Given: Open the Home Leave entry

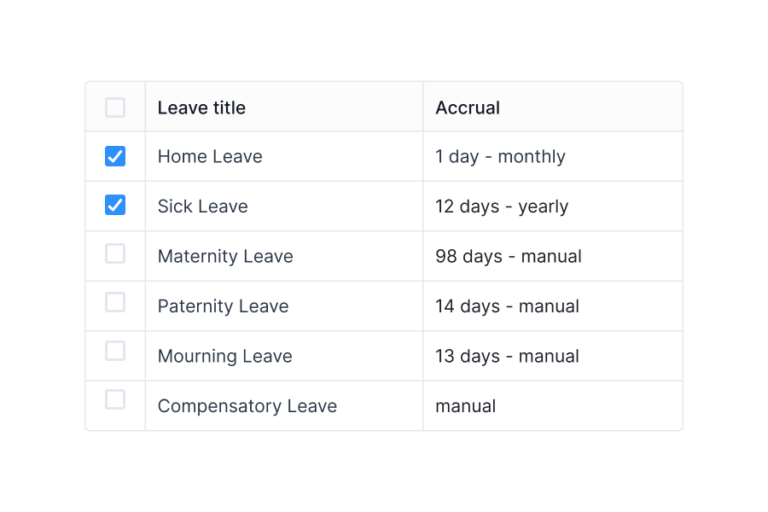Looking at the screenshot, I should coord(210,157).
